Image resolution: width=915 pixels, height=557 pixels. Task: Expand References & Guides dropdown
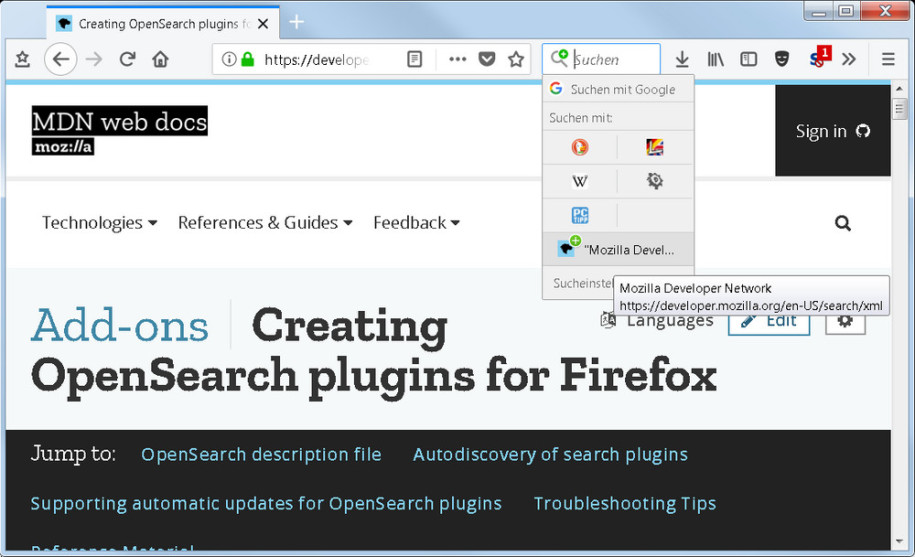265,222
